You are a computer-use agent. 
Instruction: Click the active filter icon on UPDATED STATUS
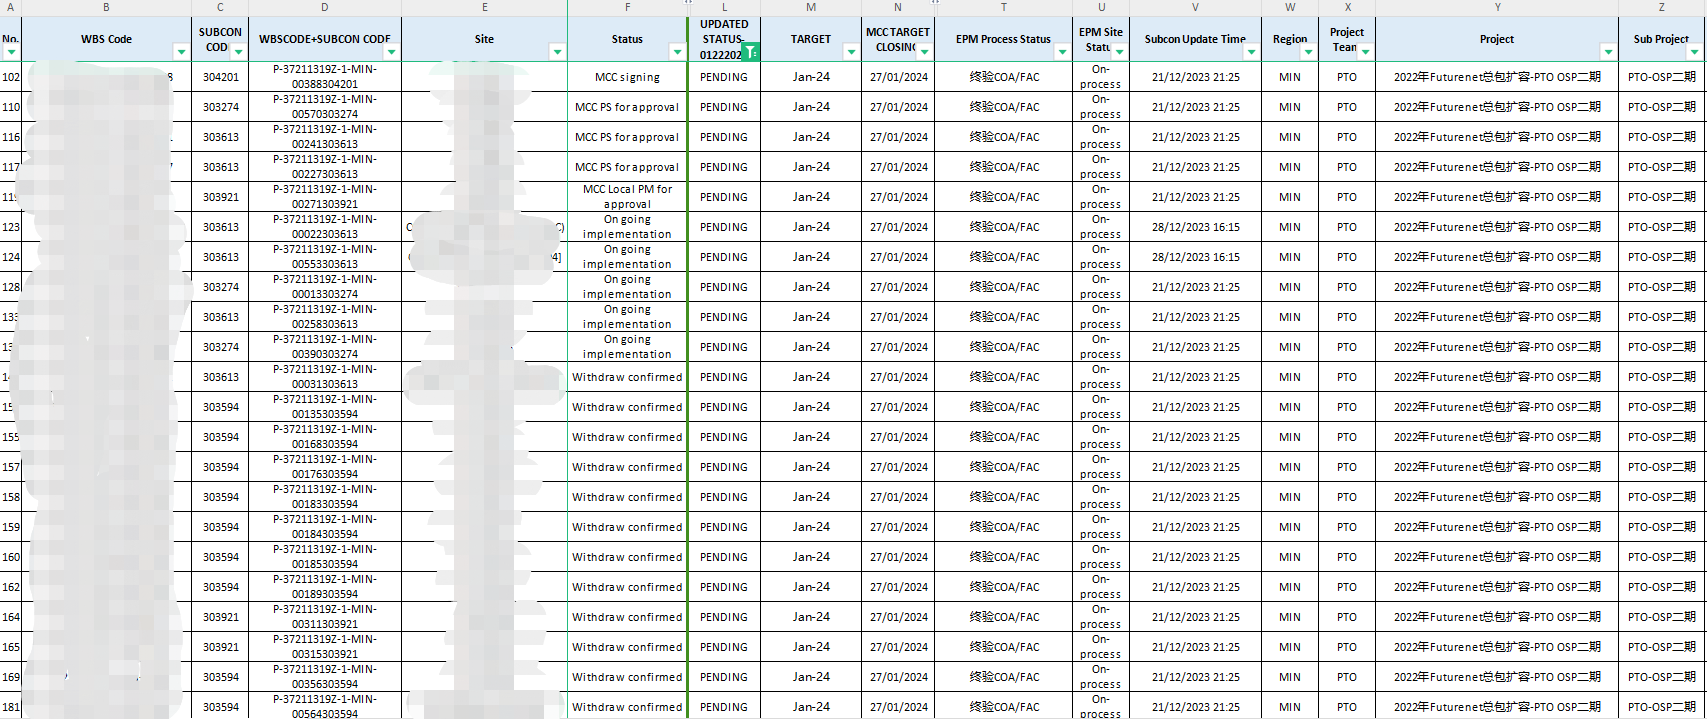point(750,52)
